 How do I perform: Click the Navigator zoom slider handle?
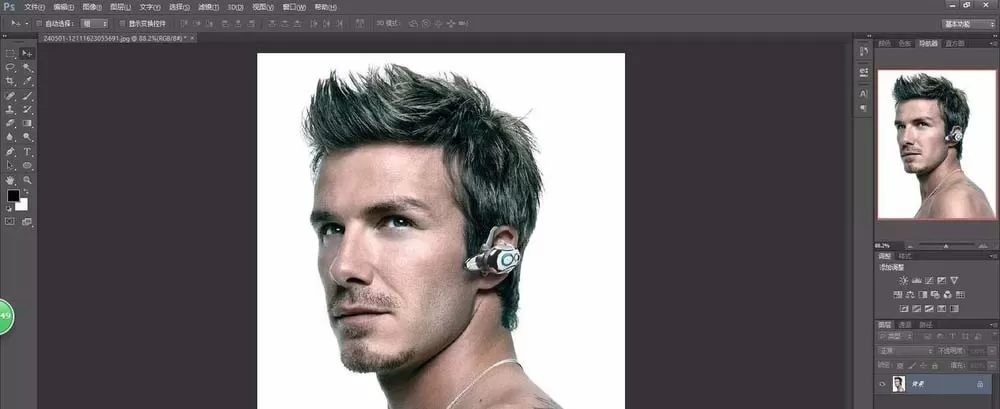[x=946, y=245]
